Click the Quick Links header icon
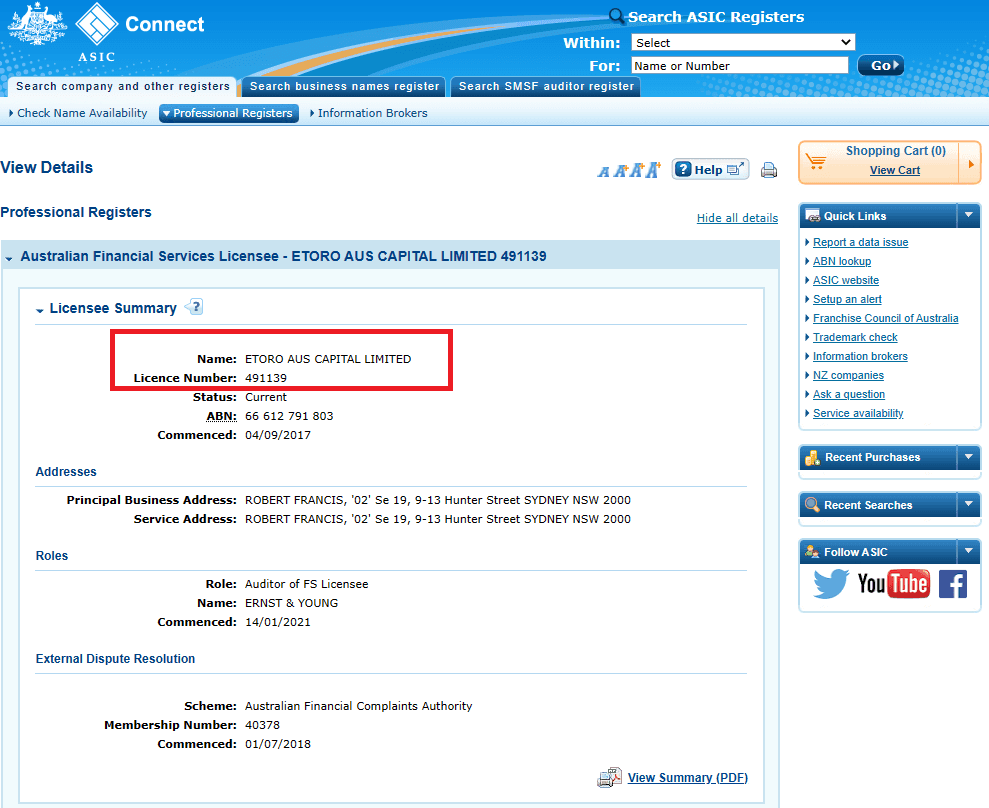The width and height of the screenshot is (989, 808). (x=813, y=216)
